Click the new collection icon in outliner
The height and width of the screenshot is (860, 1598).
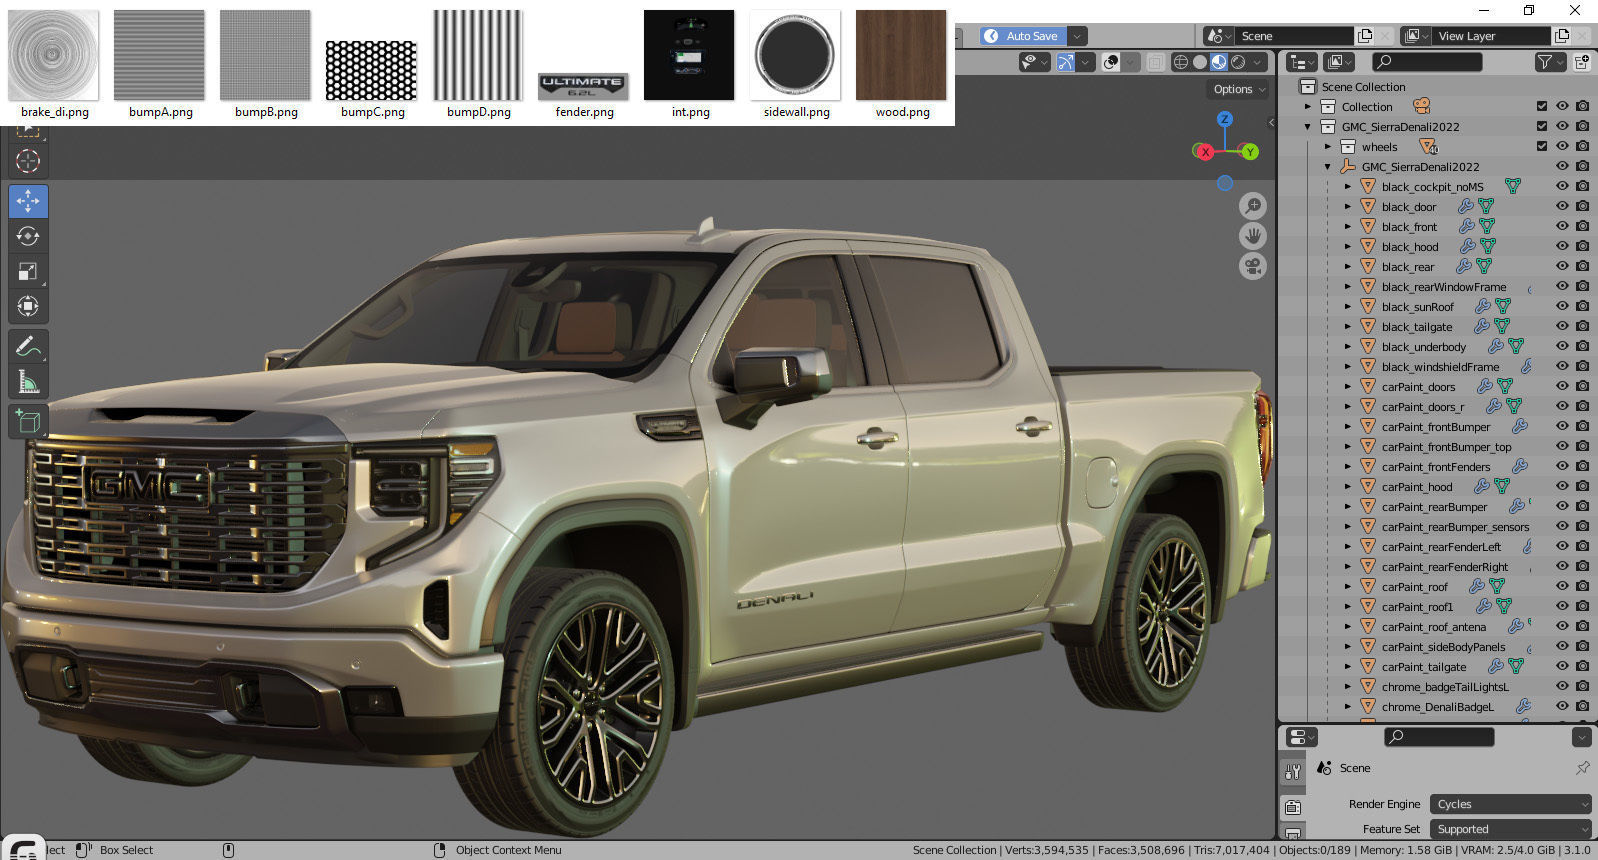1582,62
